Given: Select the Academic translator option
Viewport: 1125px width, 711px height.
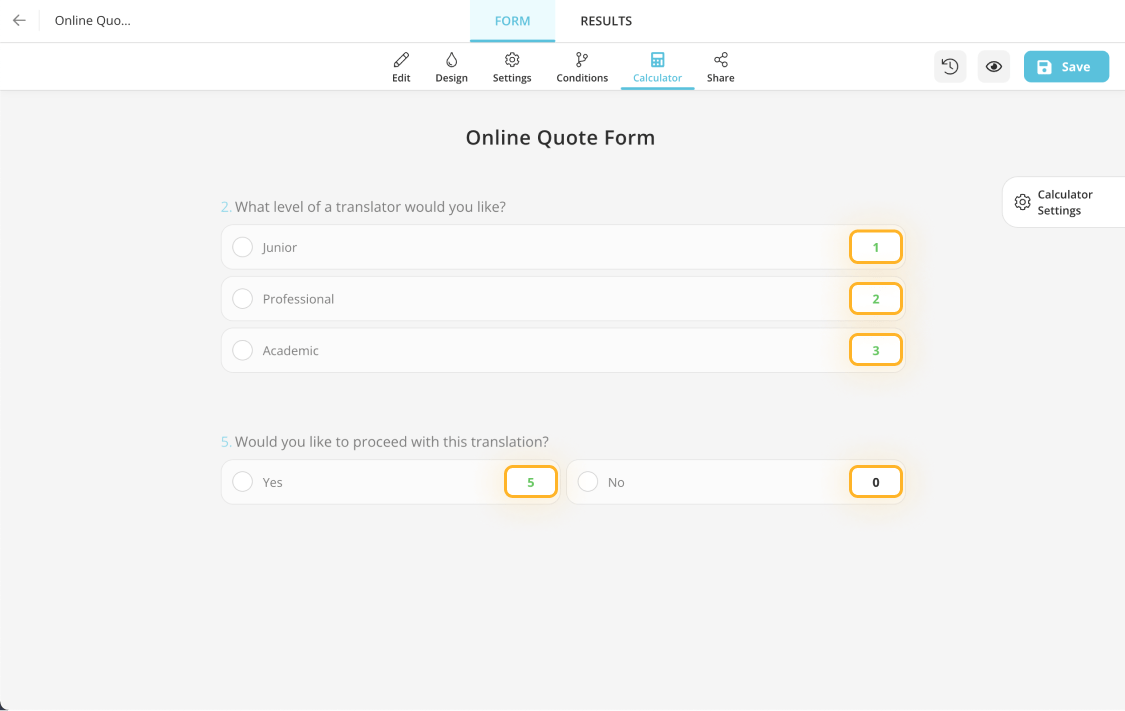Looking at the screenshot, I should pos(242,350).
